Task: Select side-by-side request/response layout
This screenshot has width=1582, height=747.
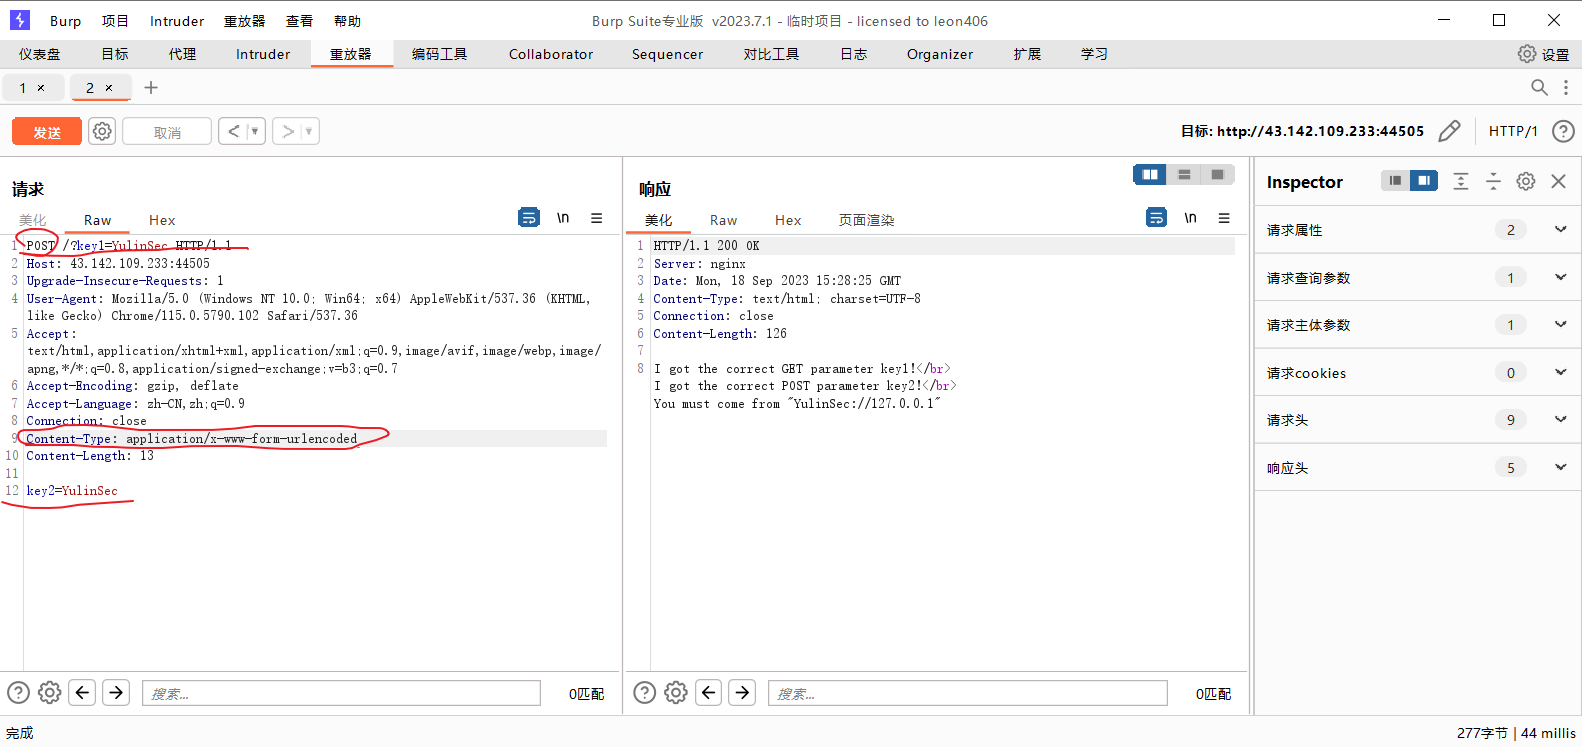Action: [1150, 175]
